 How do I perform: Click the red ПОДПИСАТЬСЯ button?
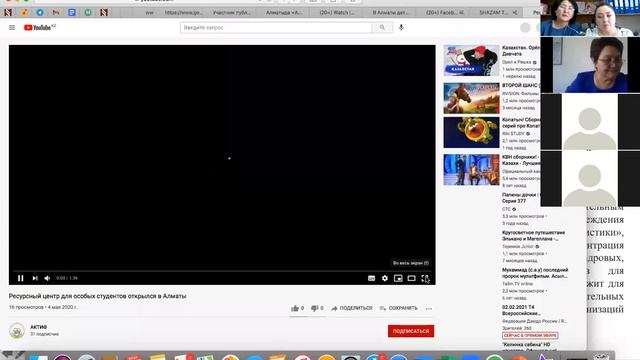[x=411, y=331]
